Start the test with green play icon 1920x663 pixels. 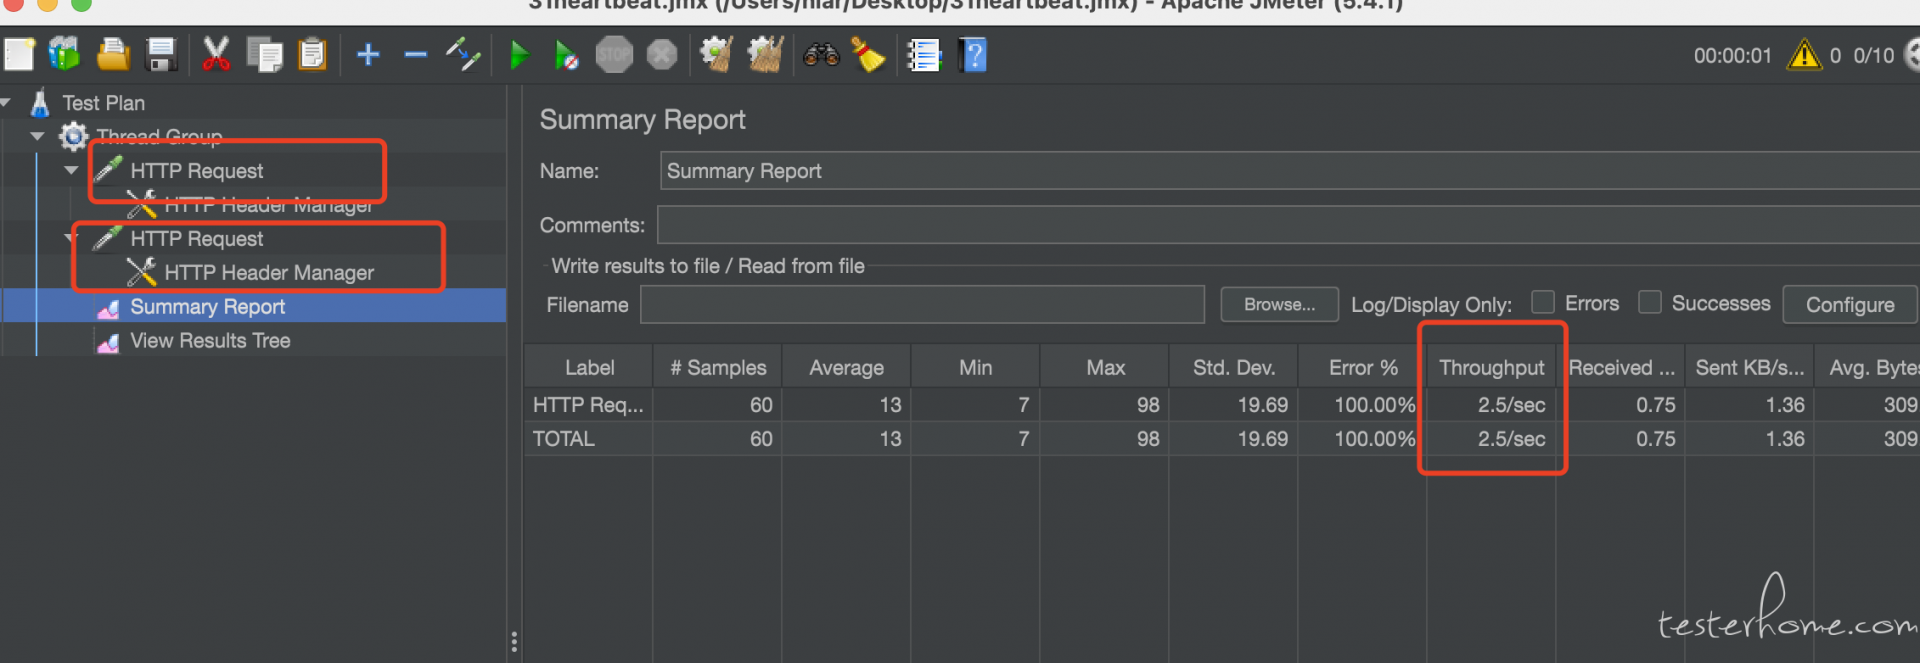point(519,55)
